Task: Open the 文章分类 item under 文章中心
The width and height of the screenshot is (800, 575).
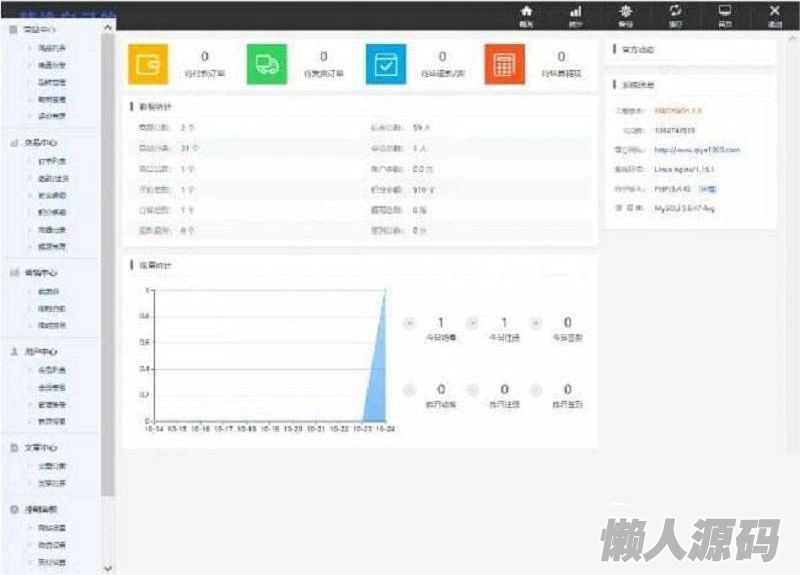Action: tap(52, 466)
